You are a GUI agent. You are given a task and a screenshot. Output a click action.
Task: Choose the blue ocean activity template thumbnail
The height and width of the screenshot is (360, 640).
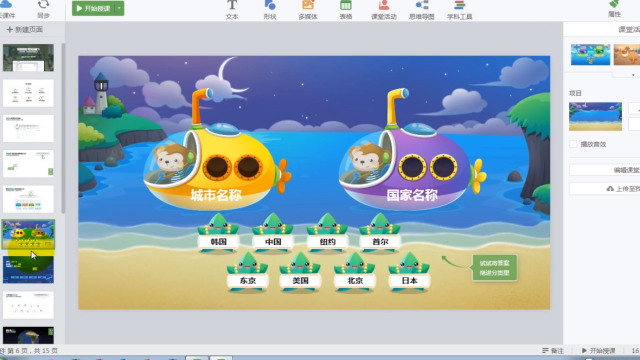point(590,55)
